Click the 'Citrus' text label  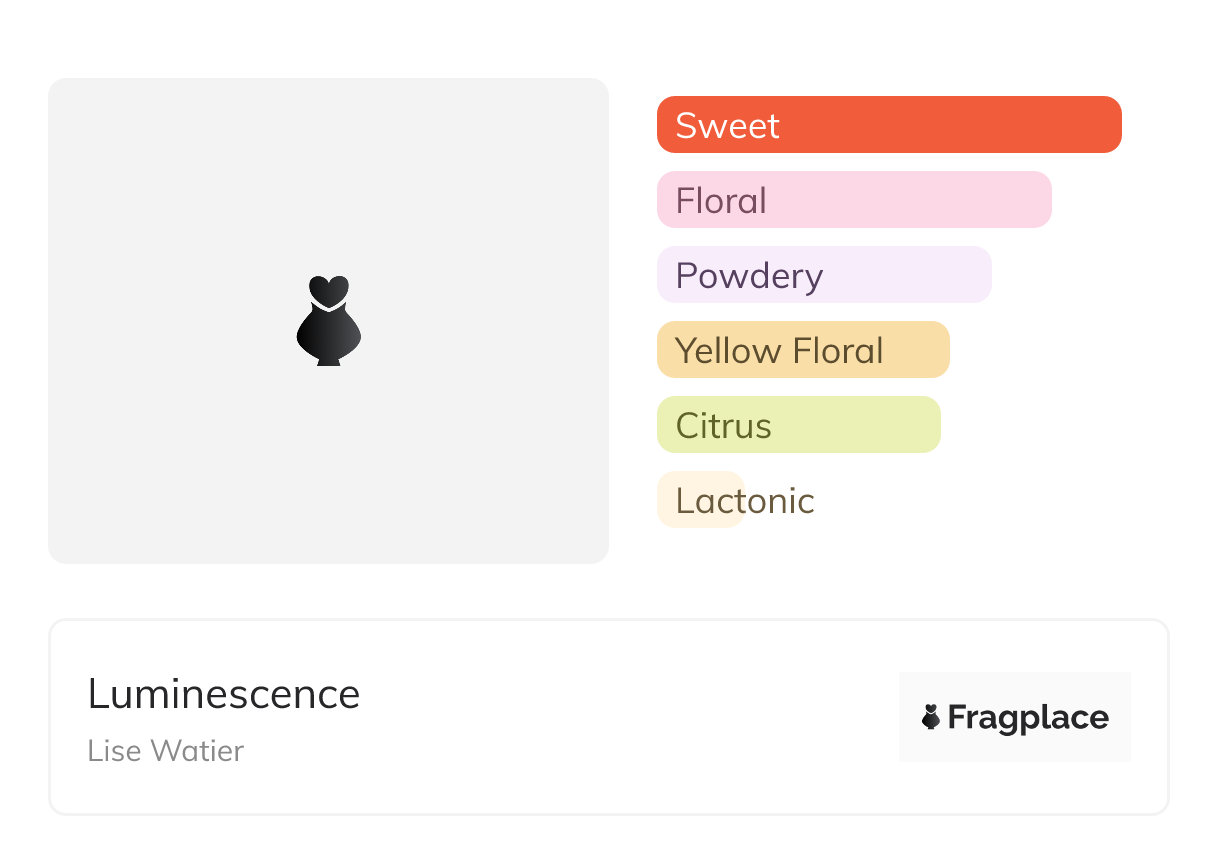coord(723,426)
